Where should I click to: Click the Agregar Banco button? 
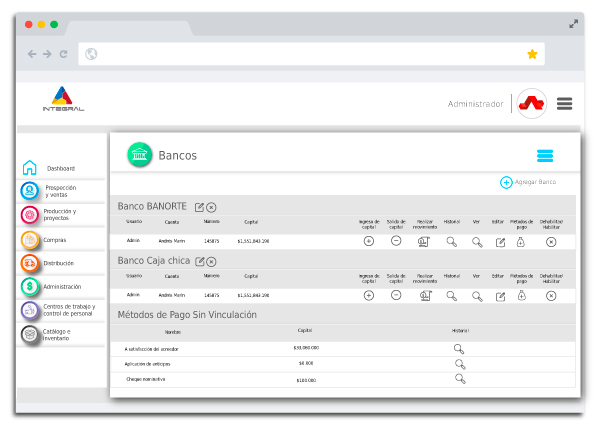point(528,182)
